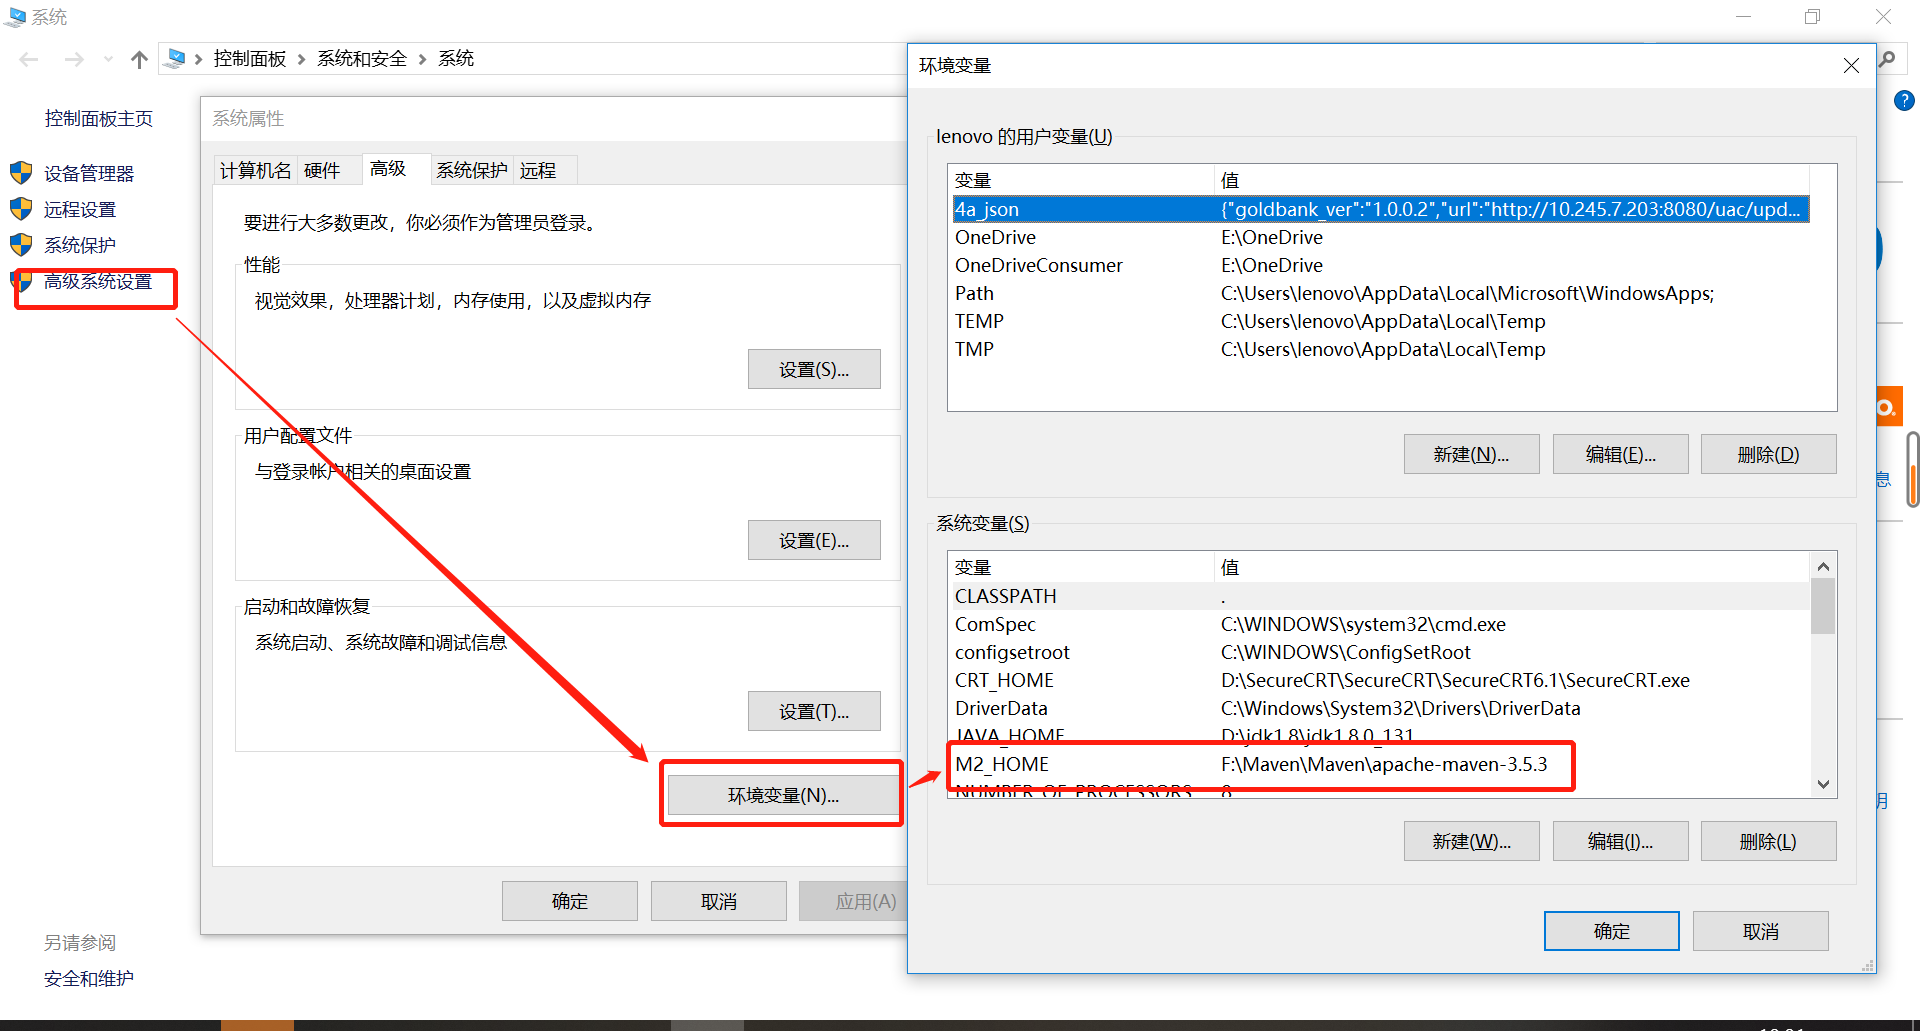Click 值 column header in system variables

click(1512, 567)
